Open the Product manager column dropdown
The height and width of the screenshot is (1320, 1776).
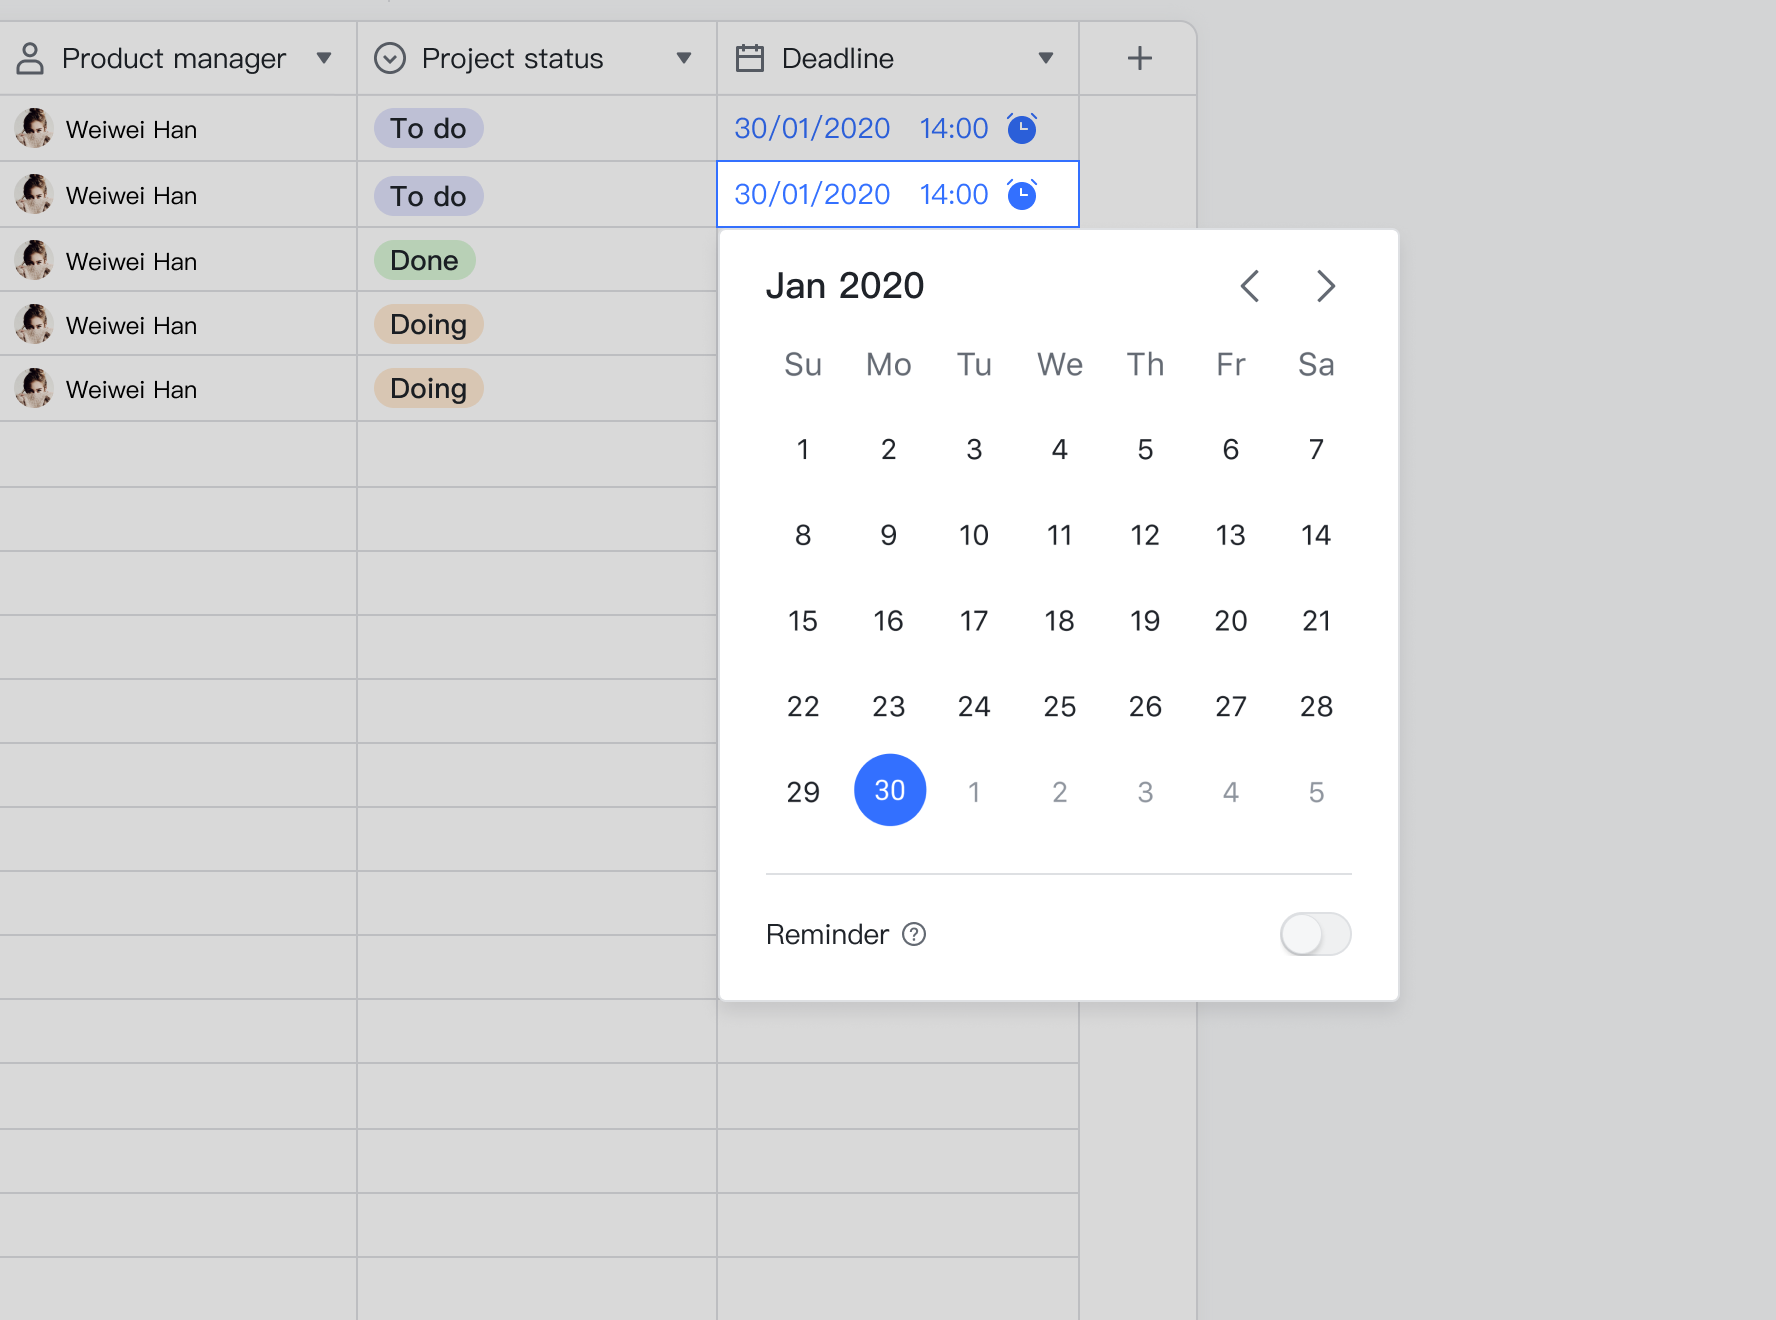tap(323, 58)
